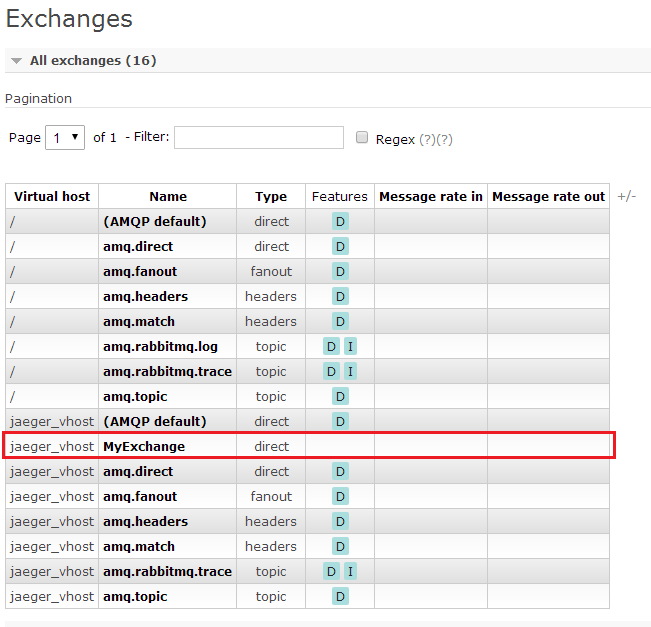This screenshot has width=651, height=627.
Task: Open the first Regex help (?) link
Action: click(427, 140)
